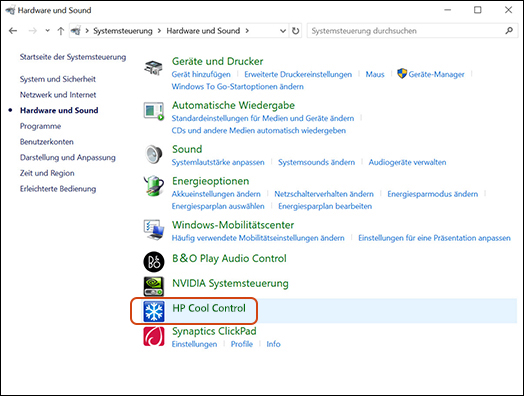Go back with the back arrow
This screenshot has width=524, height=396.
click(x=13, y=31)
